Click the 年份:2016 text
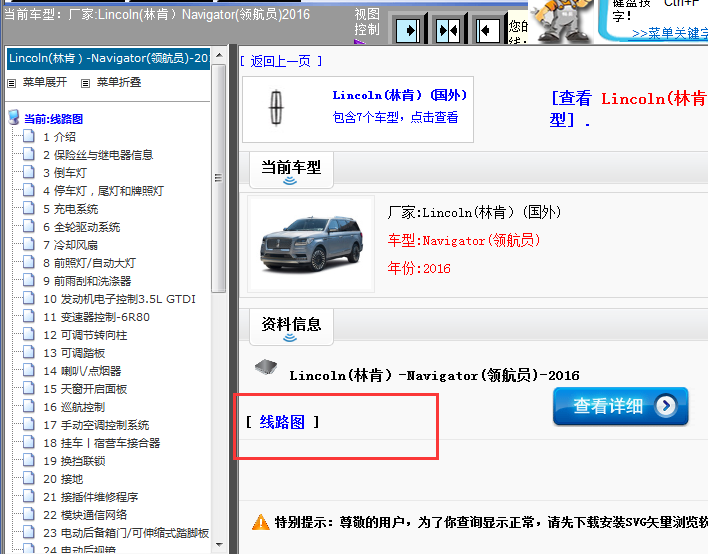Viewport: 708px width, 554px height. [x=419, y=268]
